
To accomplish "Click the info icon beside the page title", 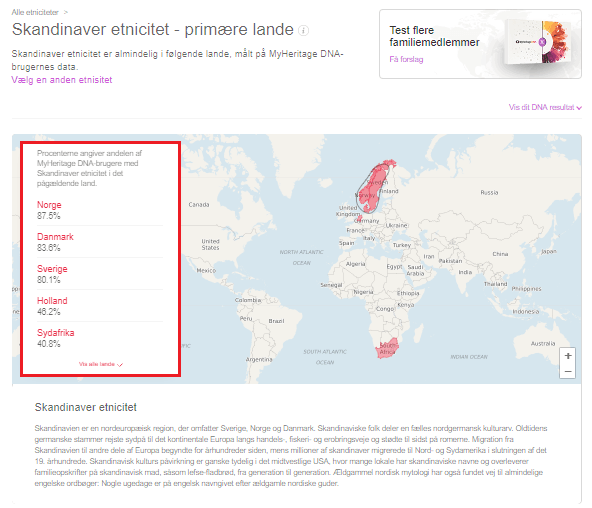I will click(x=304, y=30).
